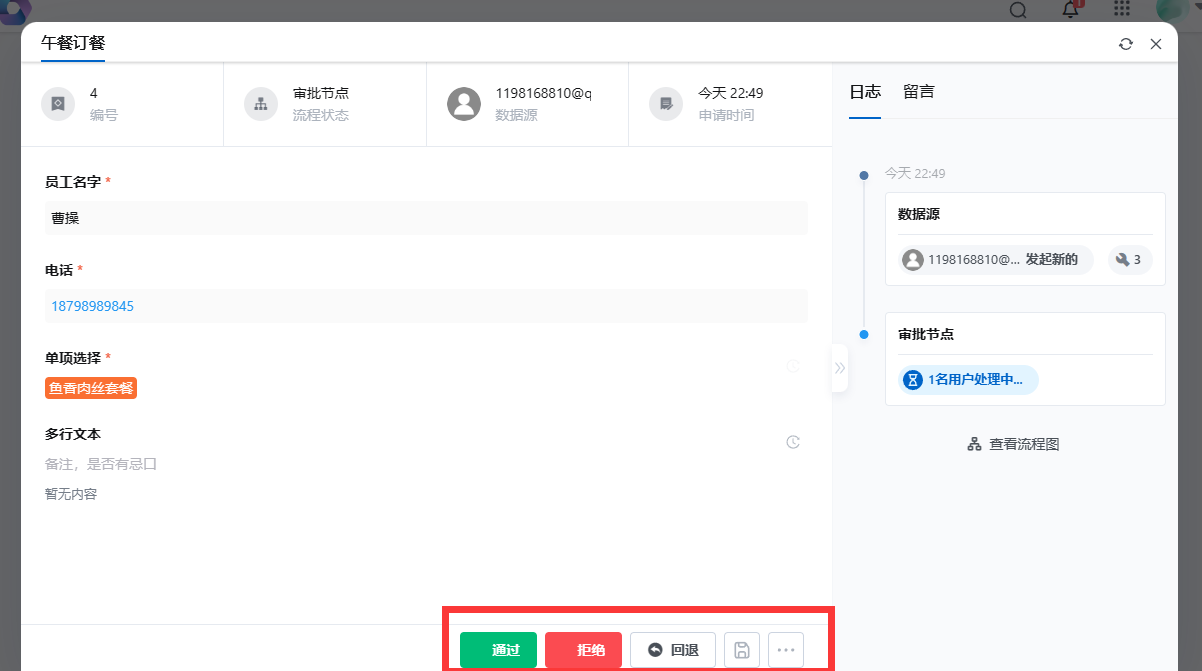Click the history clock icon beside 单项选择
1202x671 pixels.
[x=793, y=366]
